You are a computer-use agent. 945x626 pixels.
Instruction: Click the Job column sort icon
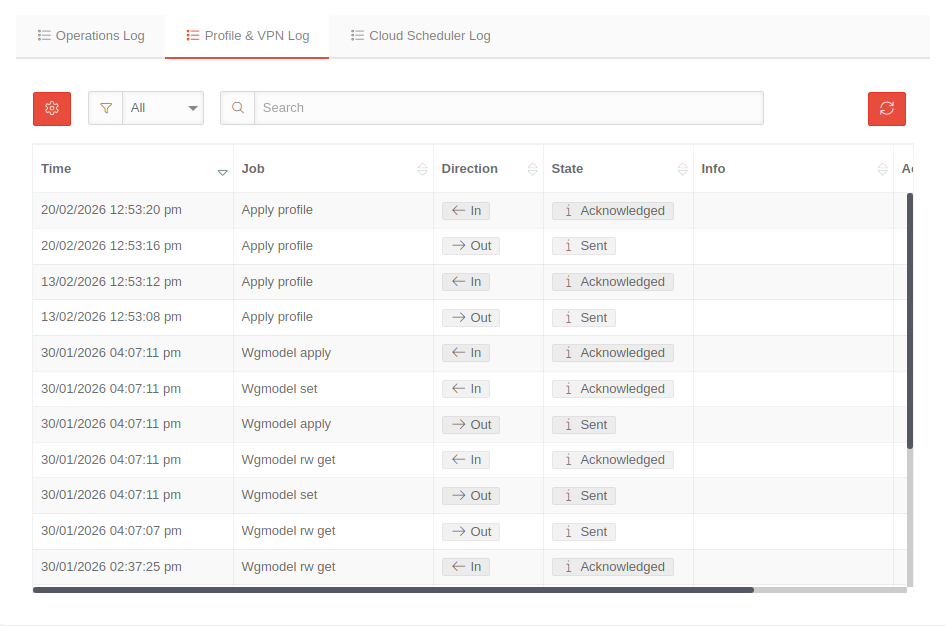coord(422,169)
